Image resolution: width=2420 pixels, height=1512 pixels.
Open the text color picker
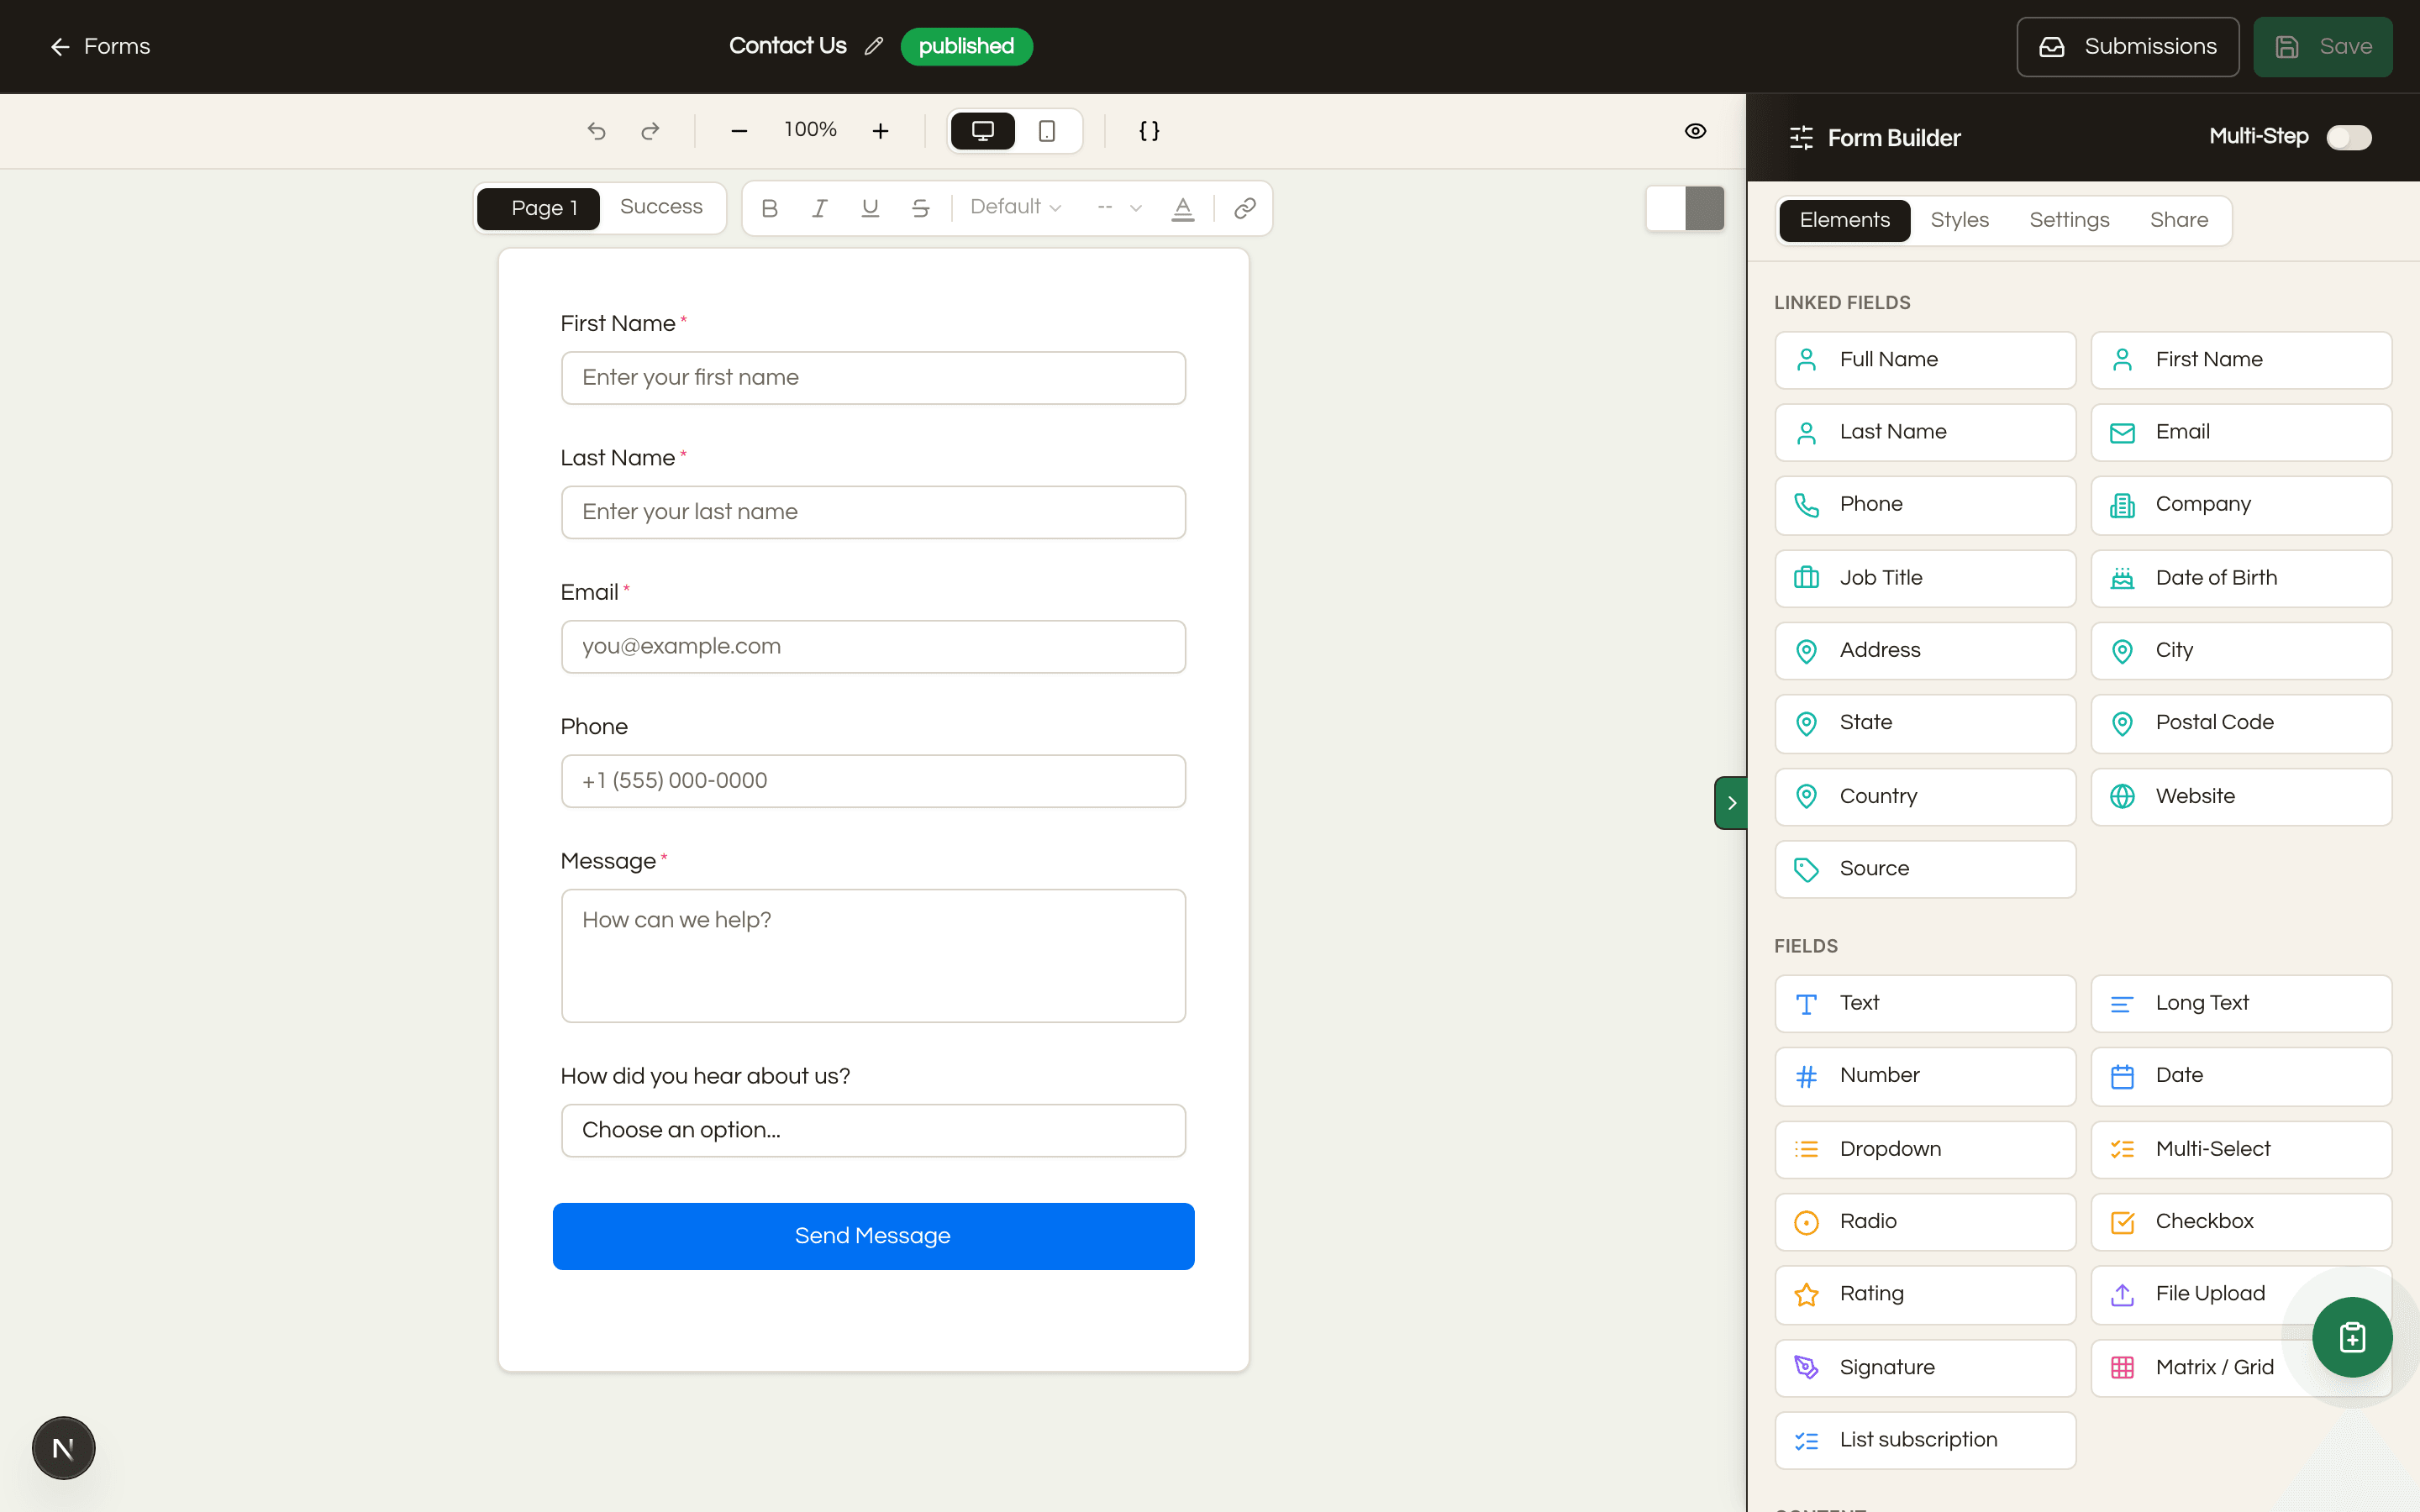(x=1183, y=208)
